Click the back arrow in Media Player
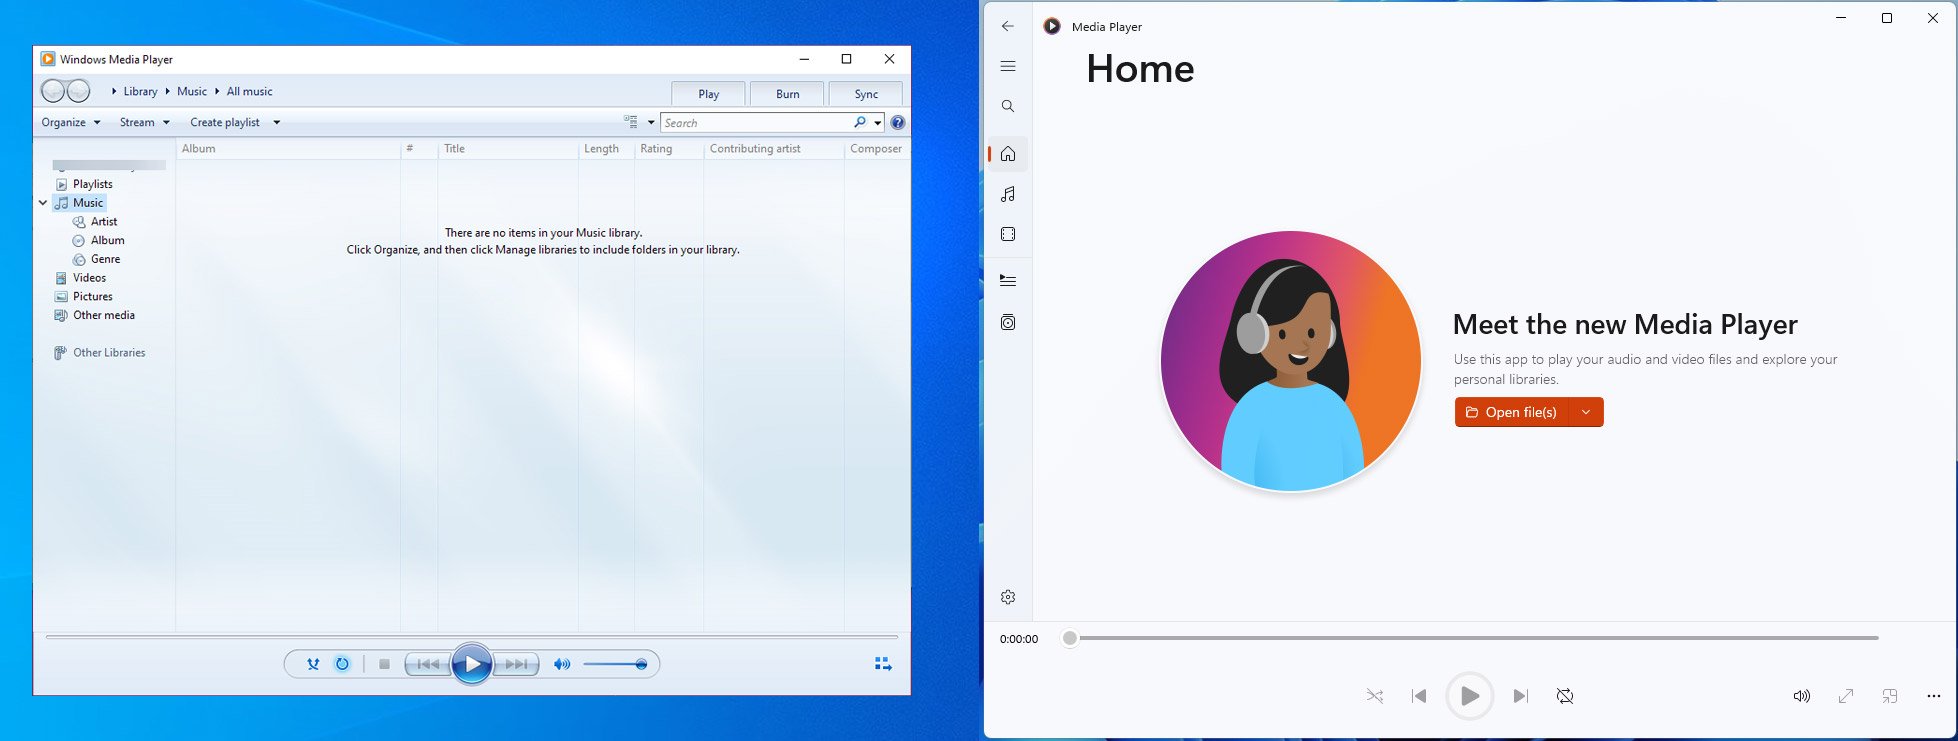The image size is (1958, 741). (1008, 26)
